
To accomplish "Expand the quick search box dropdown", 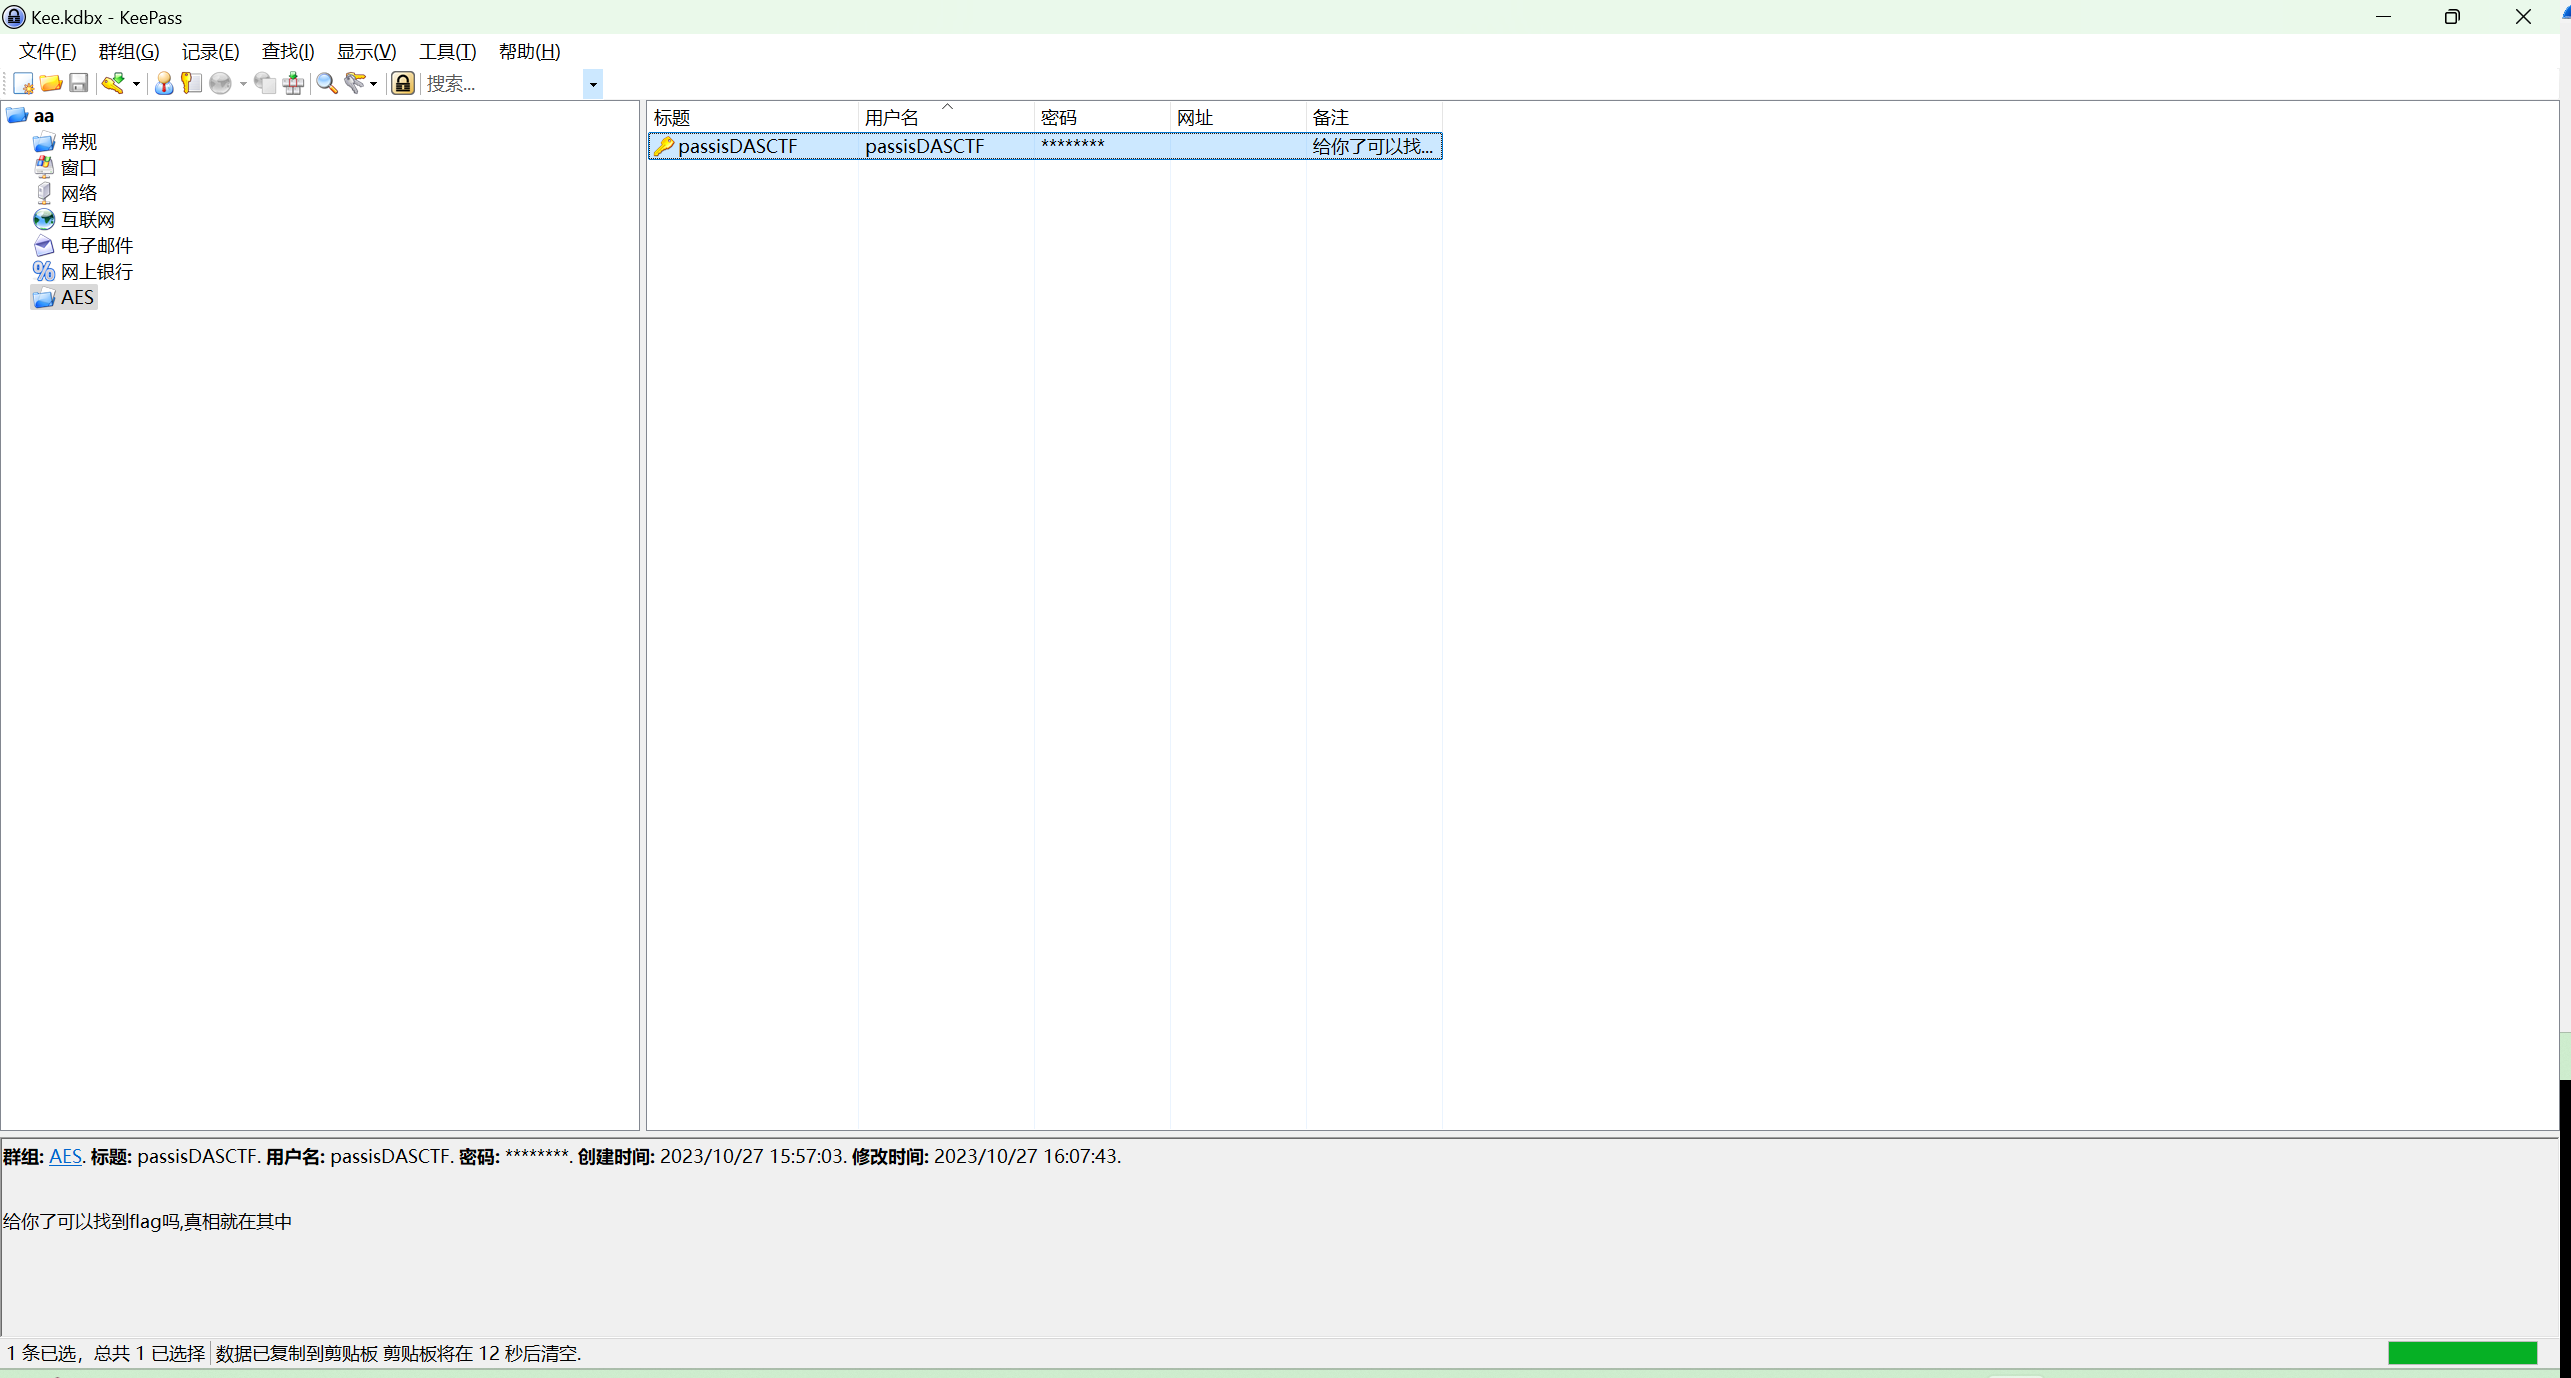I will point(593,84).
